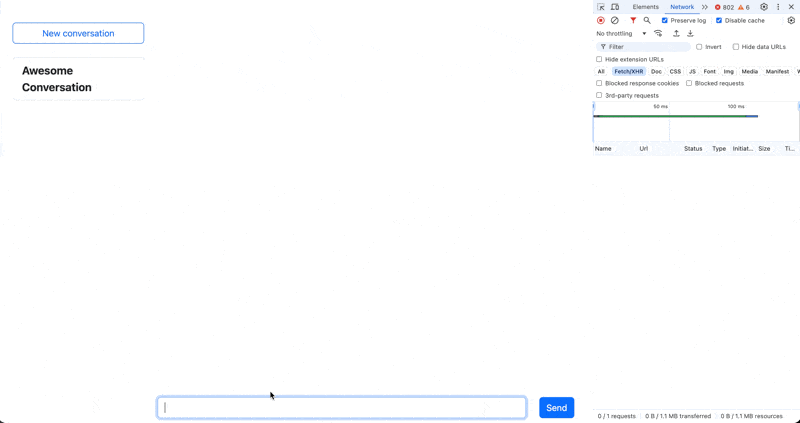800x423 pixels.
Task: Close the DevTools panel
Action: tap(791, 7)
